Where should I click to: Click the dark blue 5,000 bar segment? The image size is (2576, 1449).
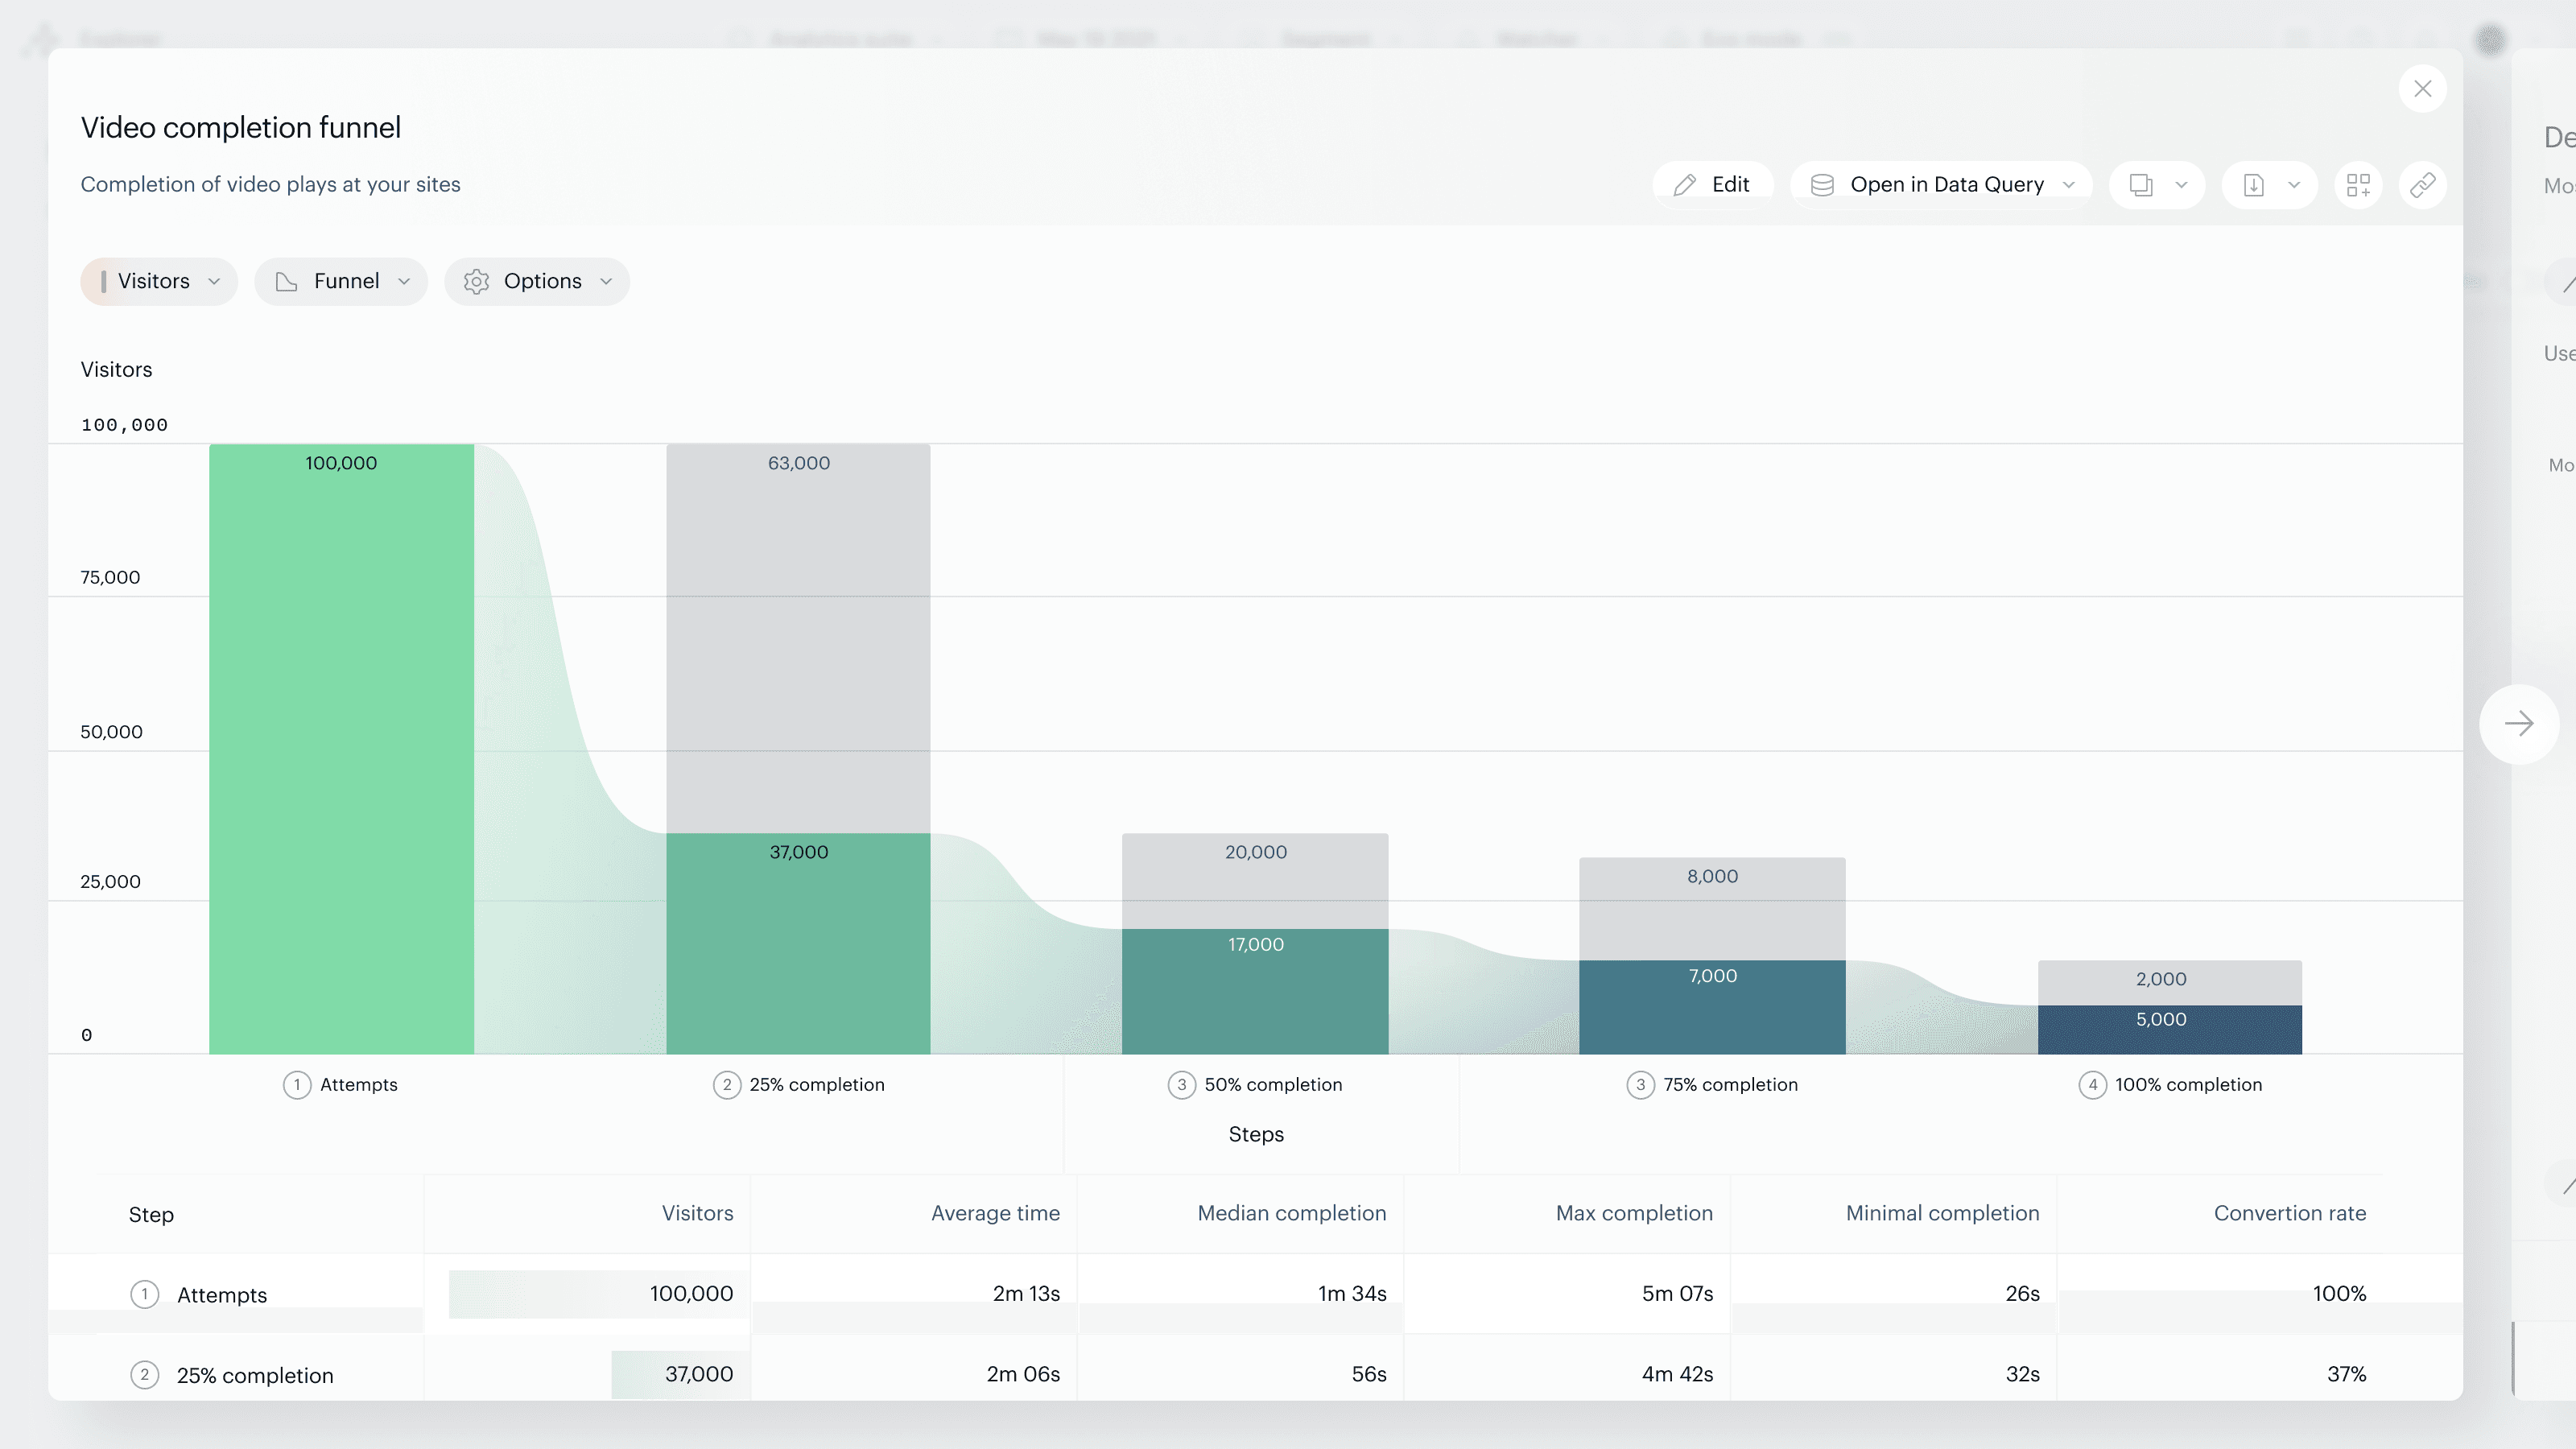click(x=2170, y=1030)
